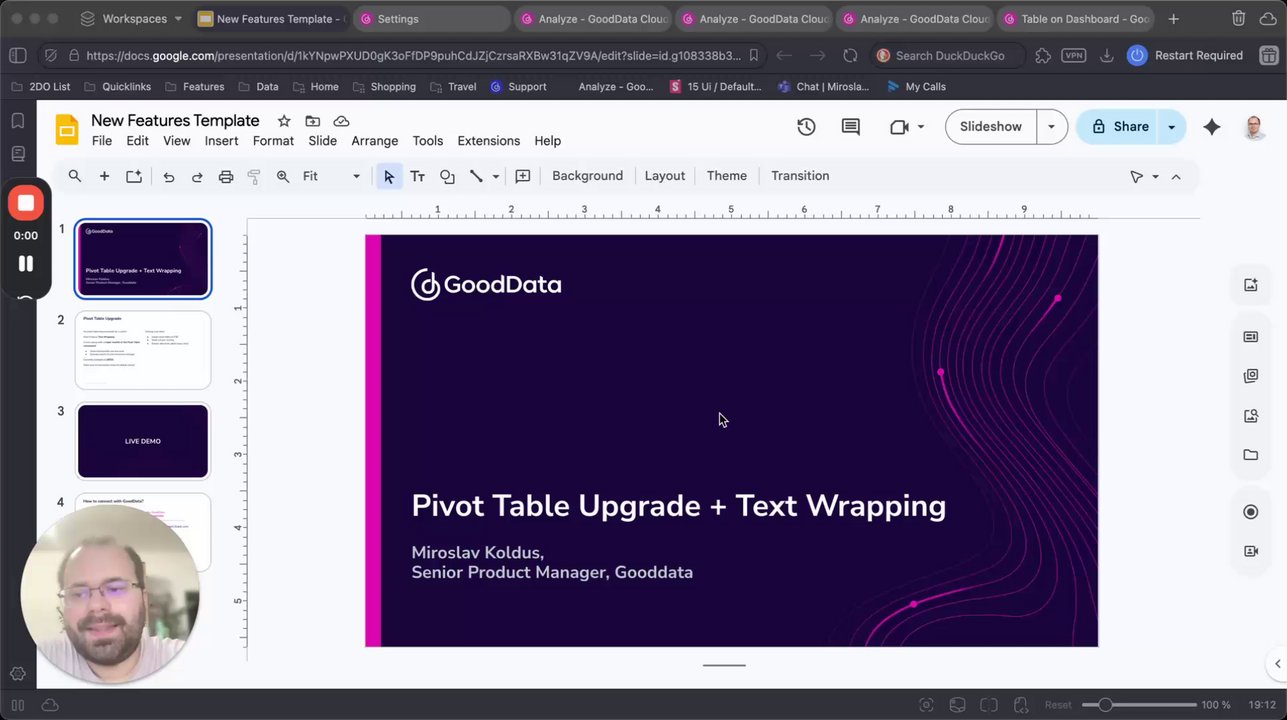The width and height of the screenshot is (1287, 720).
Task: Switch to the Settings browser tab
Action: [431, 19]
